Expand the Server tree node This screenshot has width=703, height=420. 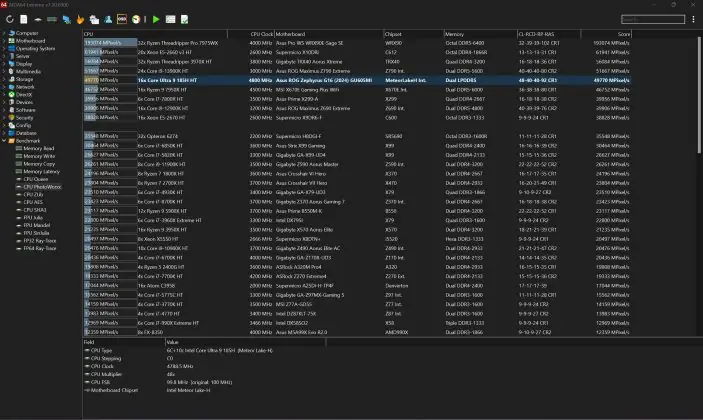click(4, 56)
